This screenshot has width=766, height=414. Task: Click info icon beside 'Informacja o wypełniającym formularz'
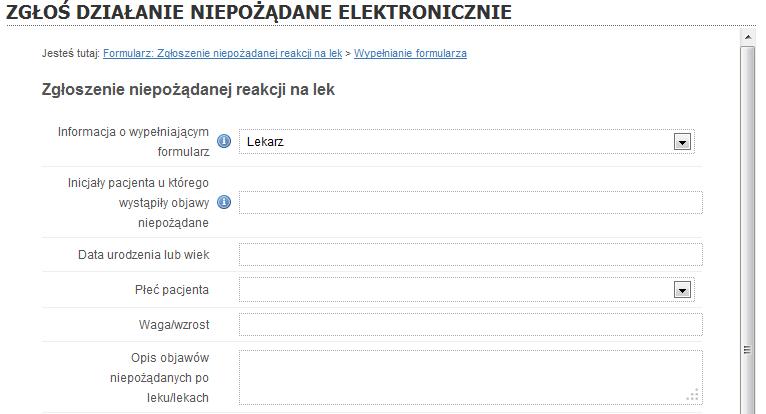tap(224, 141)
